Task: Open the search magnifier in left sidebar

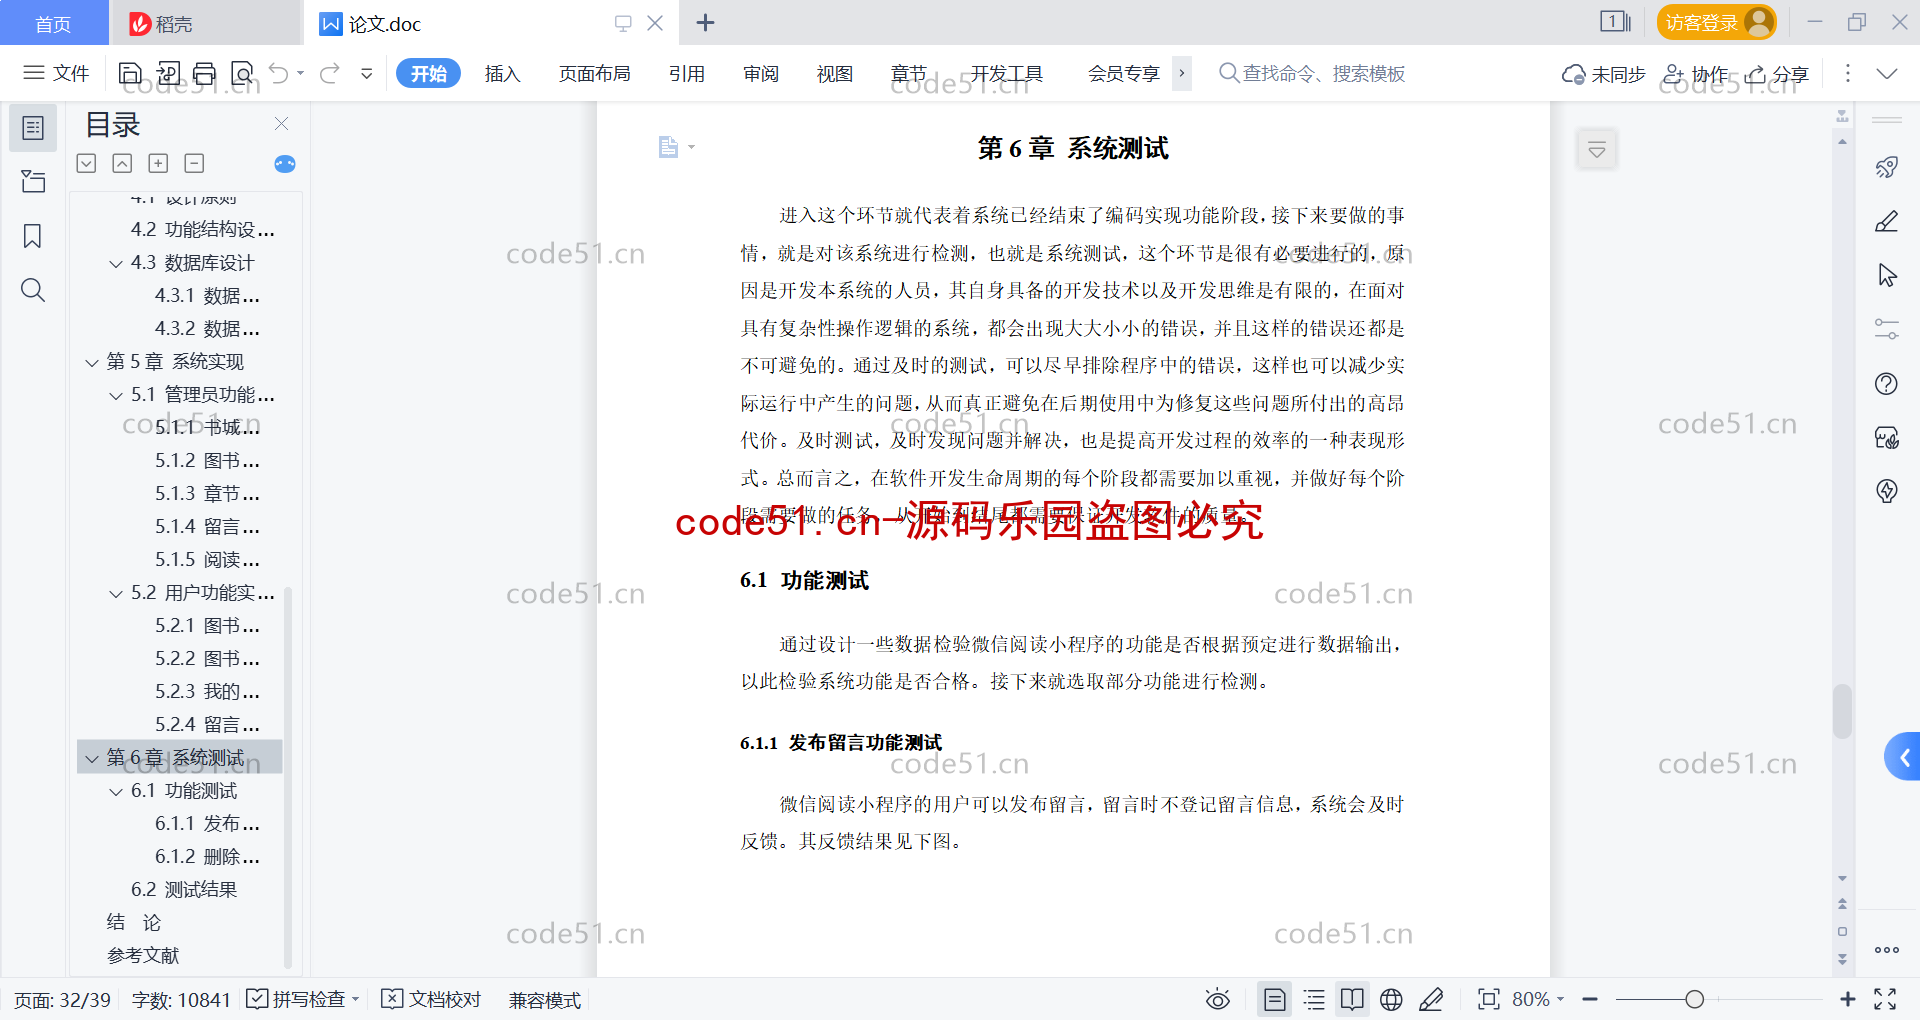Action: coord(33,290)
